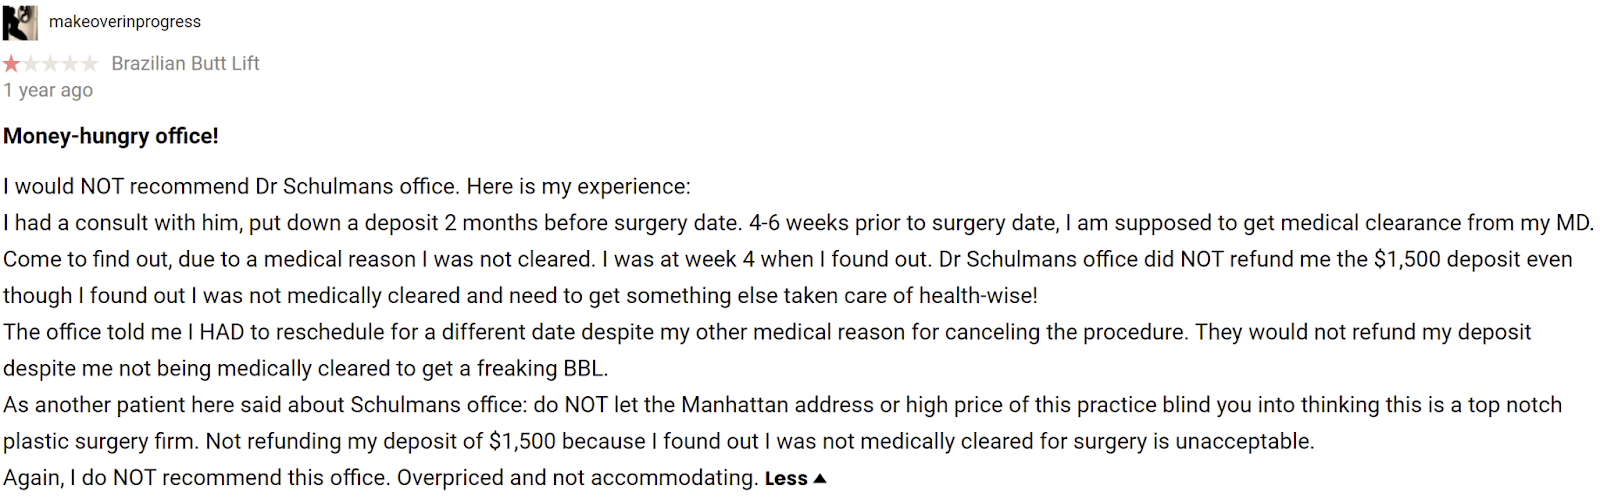Viewport: 1600px width, 503px height.
Task: Click the "1 year ago" timestamp
Action: [x=48, y=90]
